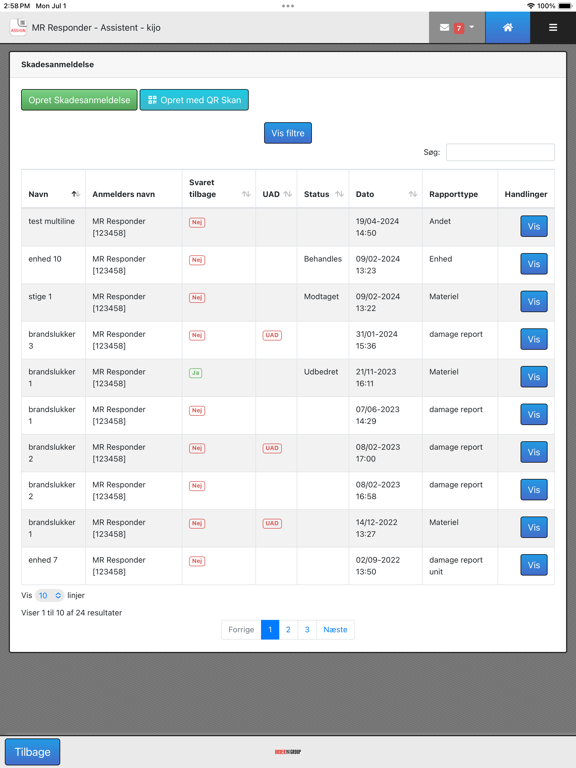Click the Ja badge for brandslukker 1
Image resolution: width=576 pixels, height=768 pixels.
point(195,373)
